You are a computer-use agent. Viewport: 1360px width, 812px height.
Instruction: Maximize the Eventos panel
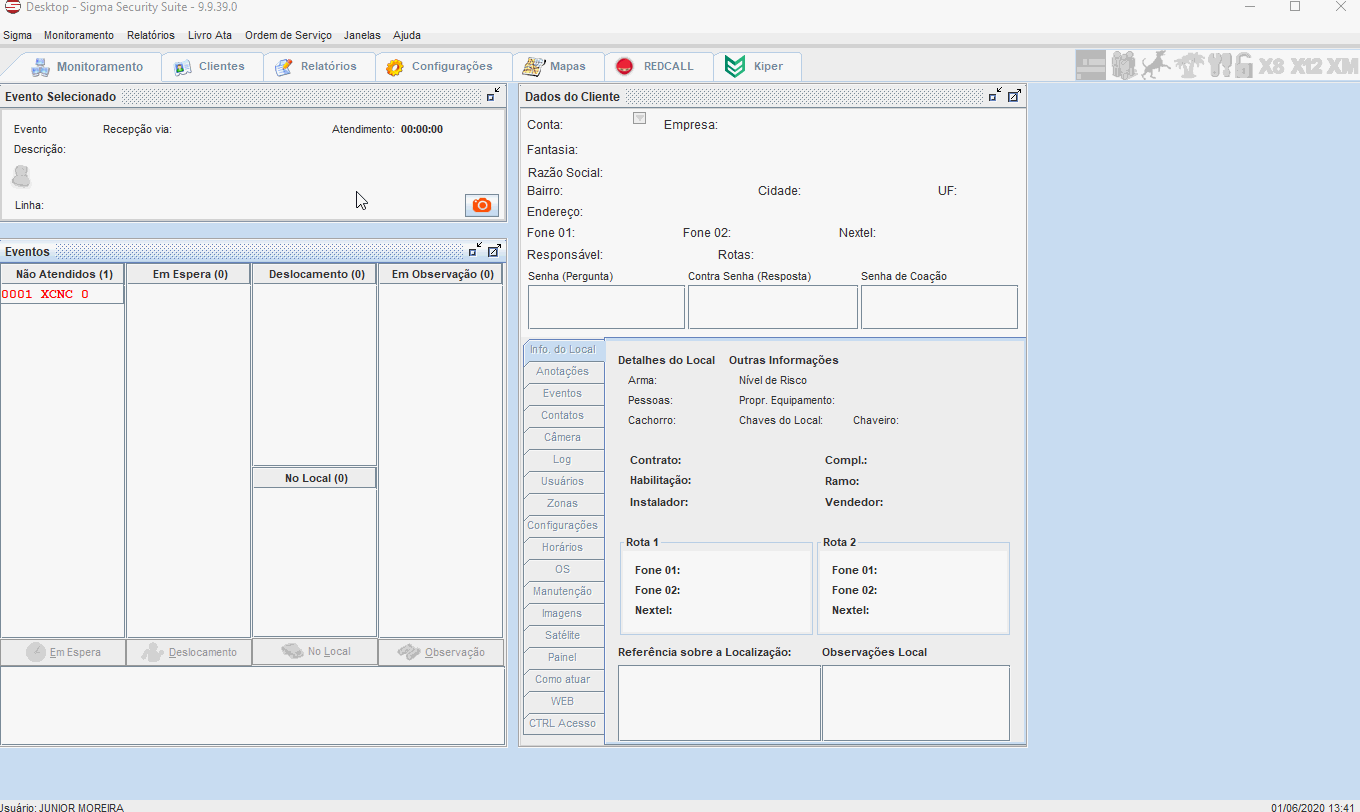click(x=494, y=251)
